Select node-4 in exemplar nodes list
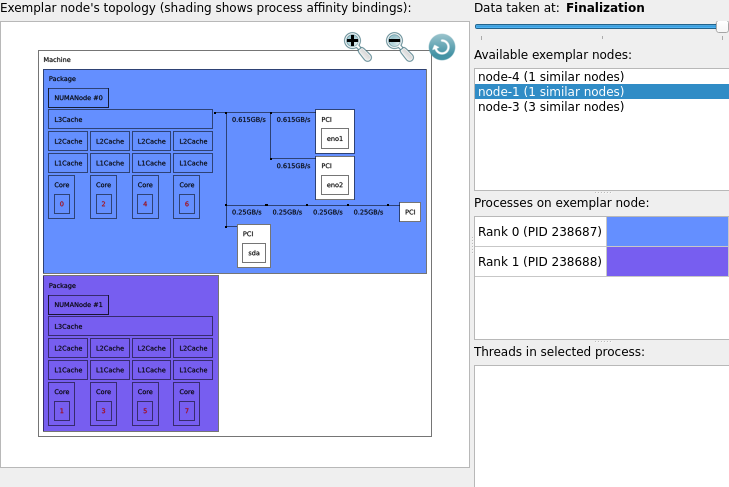This screenshot has width=729, height=487. 551,77
